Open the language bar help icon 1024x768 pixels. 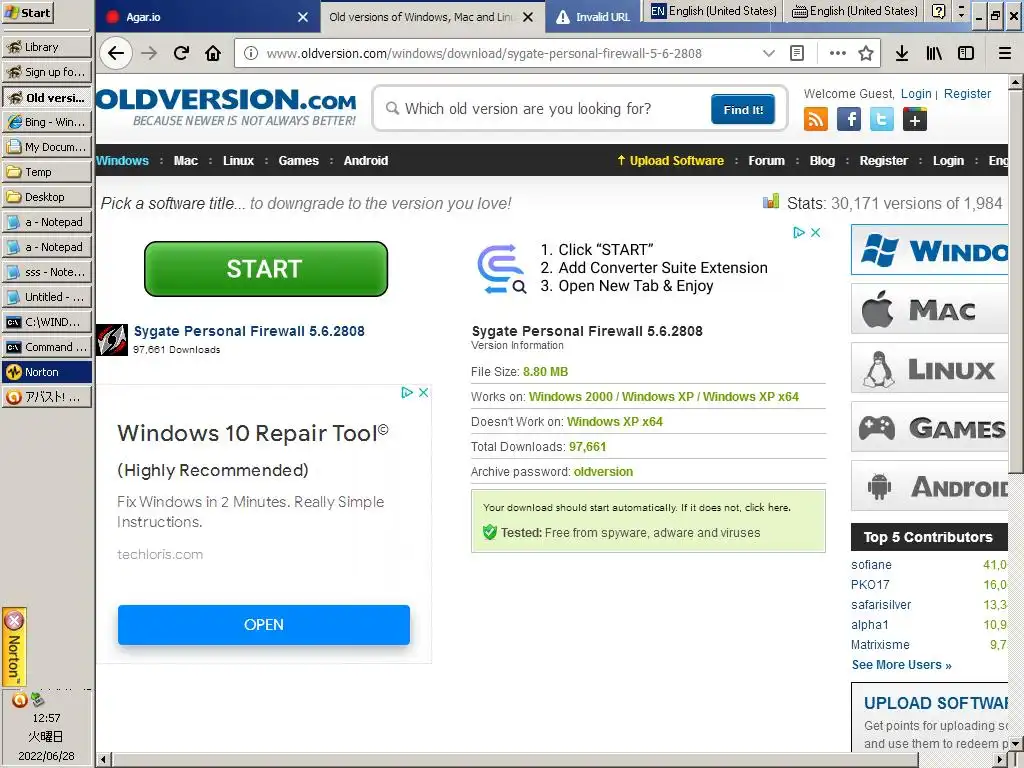[x=938, y=11]
